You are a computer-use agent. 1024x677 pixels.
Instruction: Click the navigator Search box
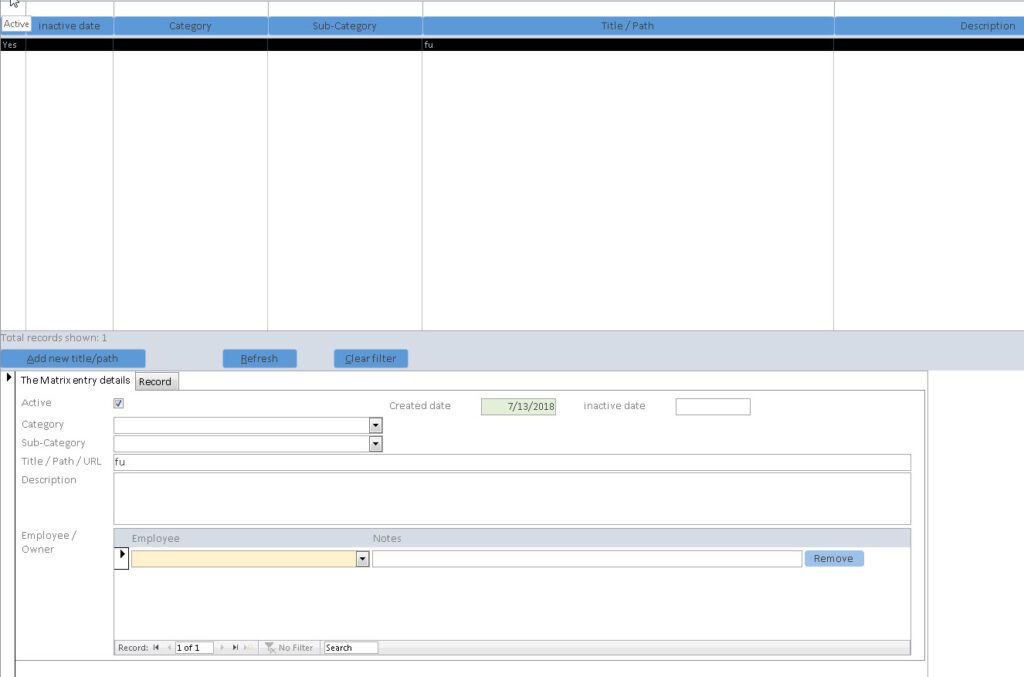351,648
